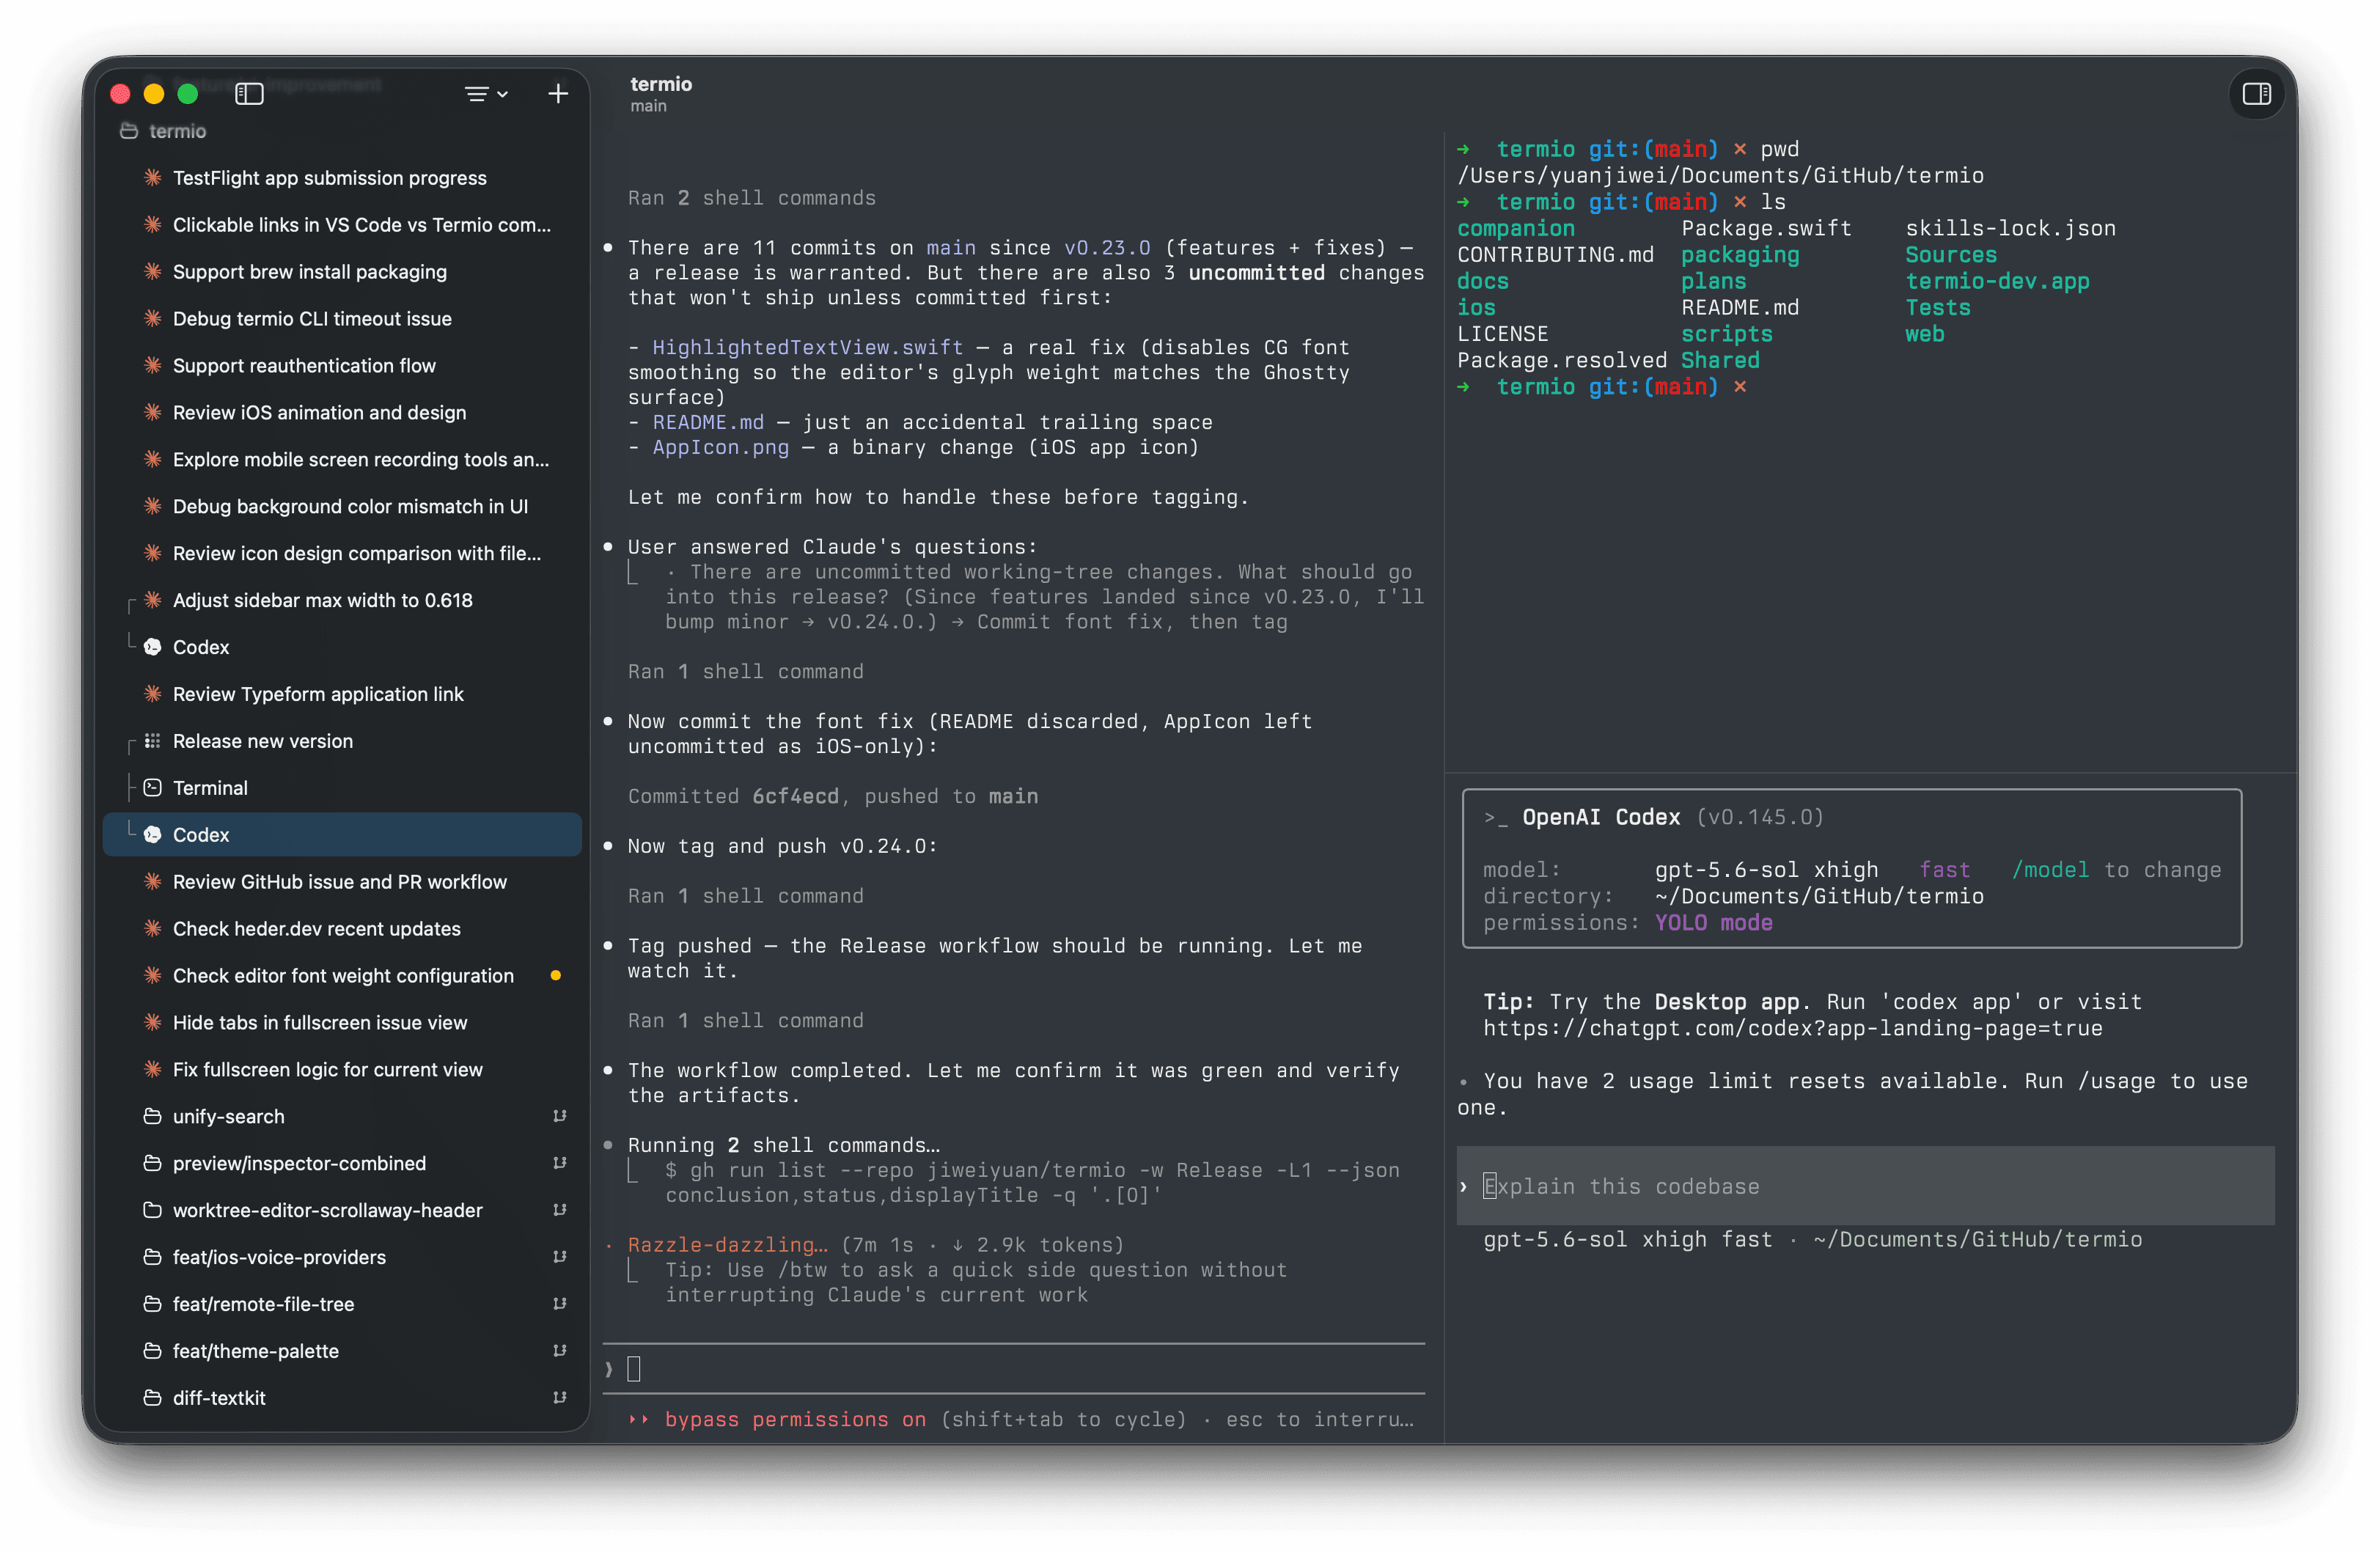Open 'Check editor font weight configuration' session
2380x1553 pixels.
pos(342,976)
